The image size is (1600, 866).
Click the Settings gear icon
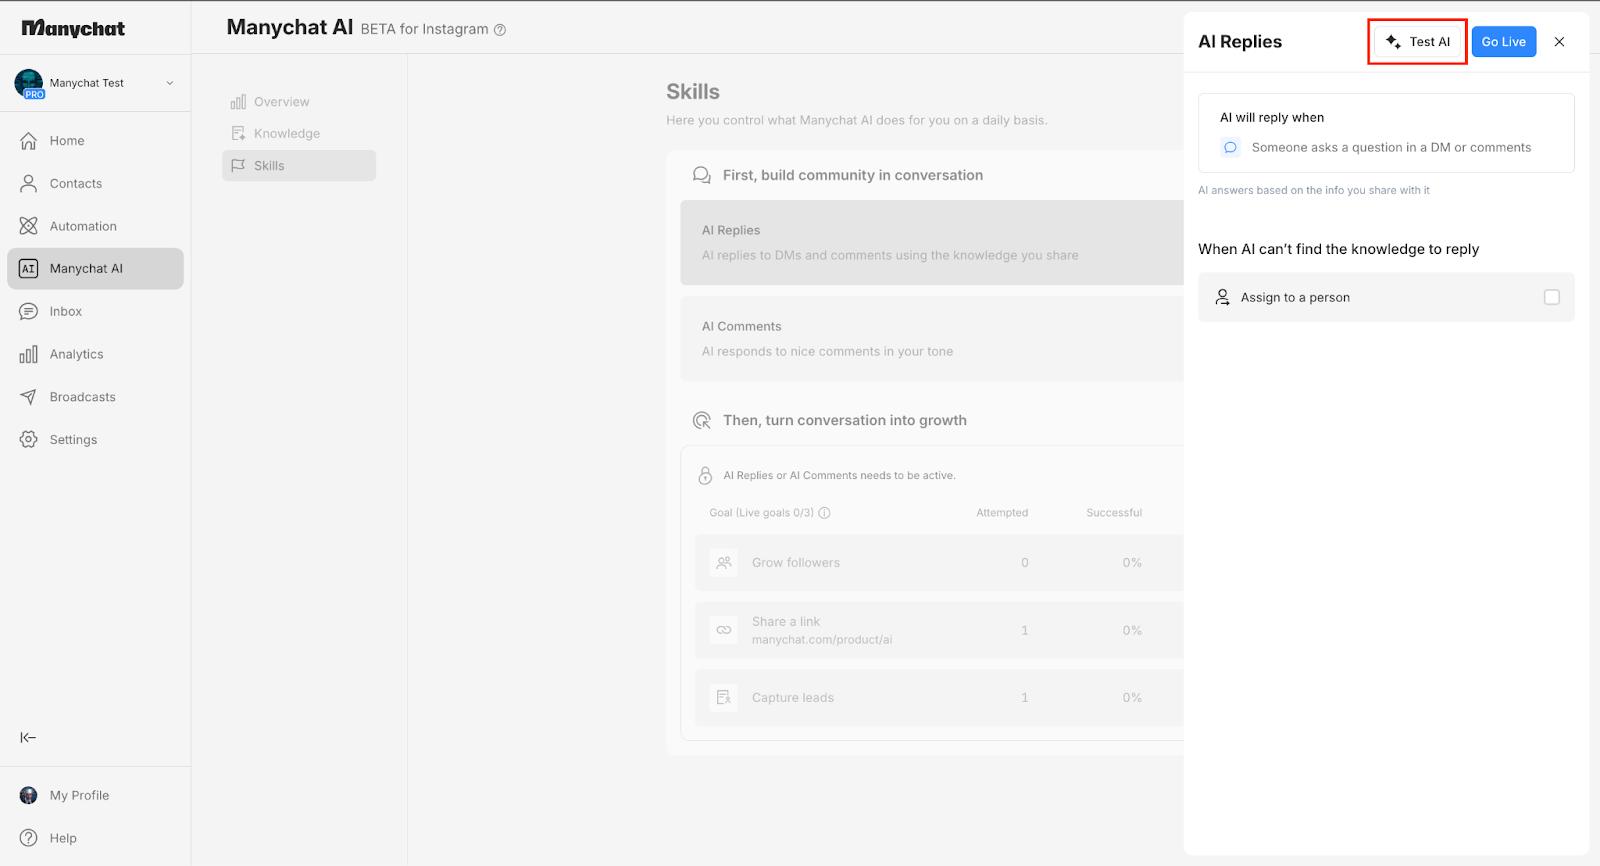pos(29,440)
